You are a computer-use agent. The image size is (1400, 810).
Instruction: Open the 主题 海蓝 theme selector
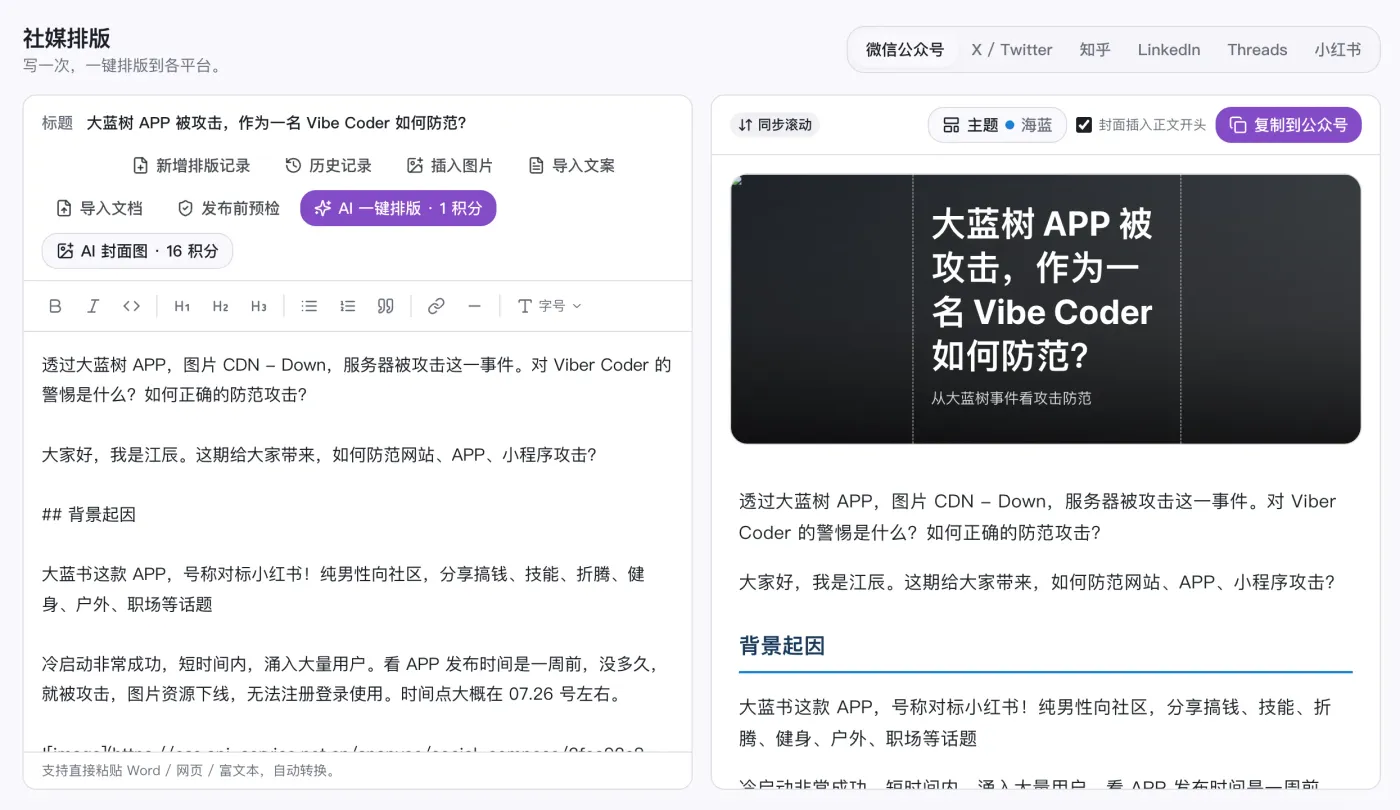coord(997,125)
